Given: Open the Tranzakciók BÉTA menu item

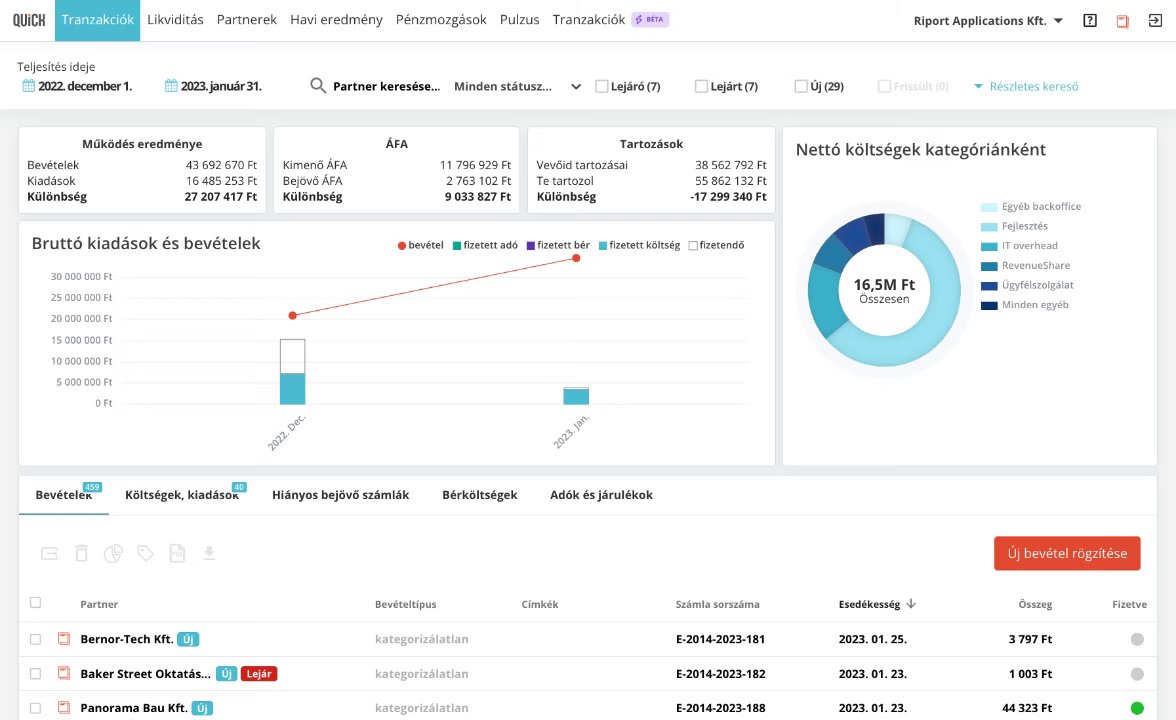Looking at the screenshot, I should coord(610,20).
